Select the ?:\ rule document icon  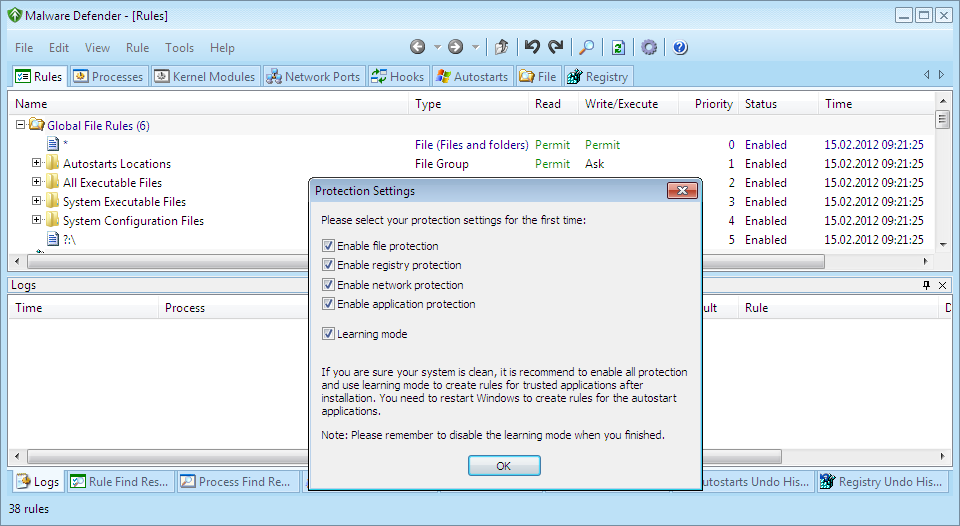click(53, 239)
